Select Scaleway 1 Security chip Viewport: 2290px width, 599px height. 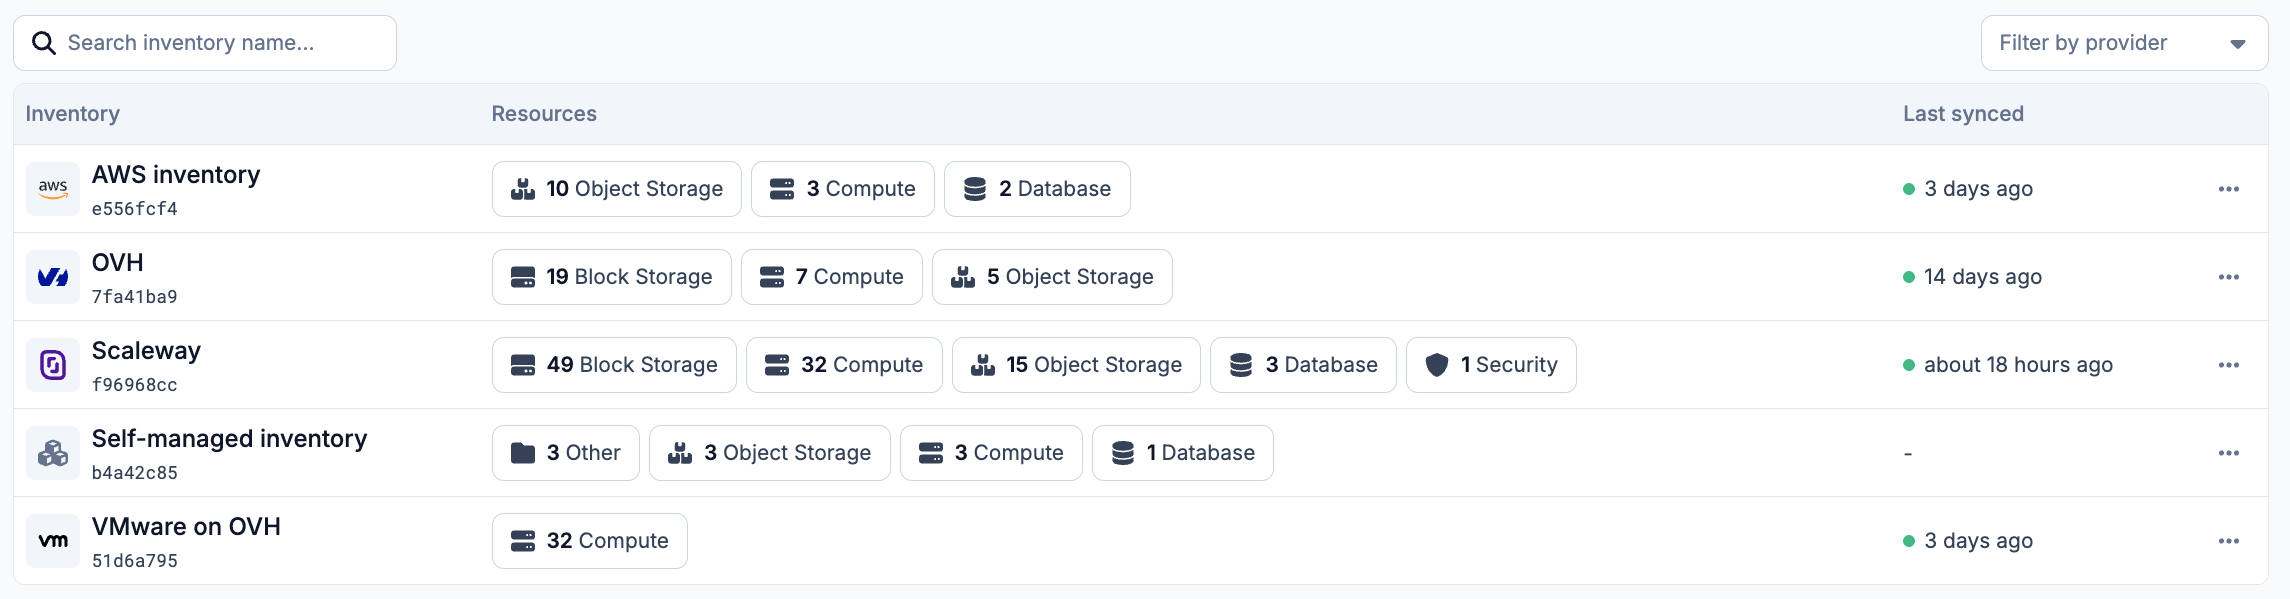pos(1491,365)
